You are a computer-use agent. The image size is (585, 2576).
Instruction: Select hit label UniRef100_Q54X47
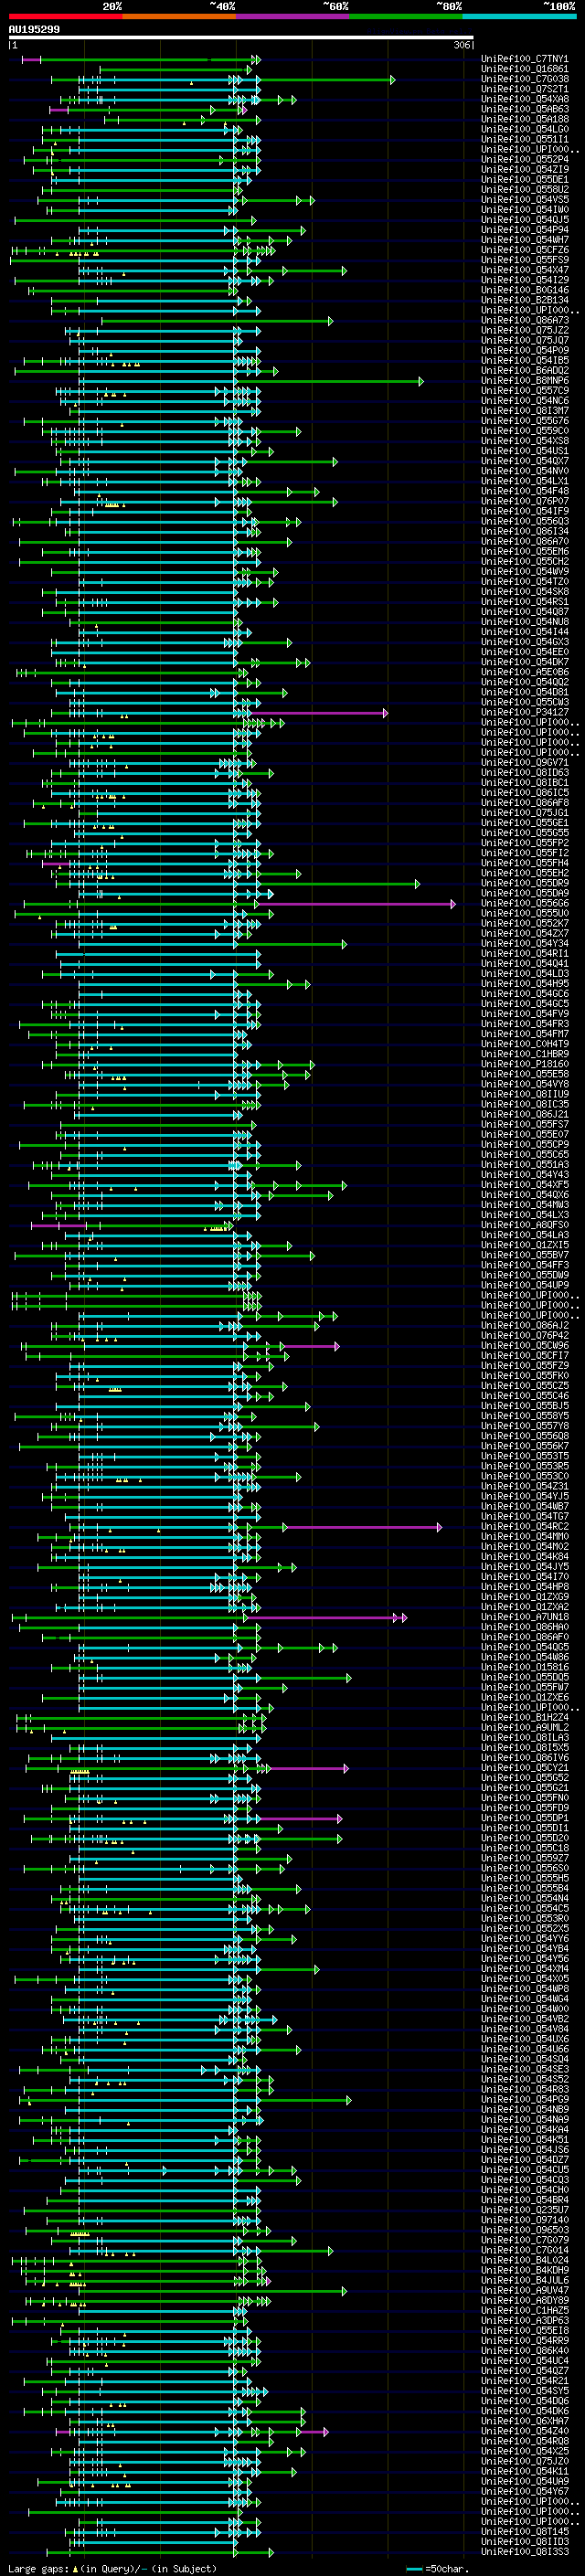525,270
